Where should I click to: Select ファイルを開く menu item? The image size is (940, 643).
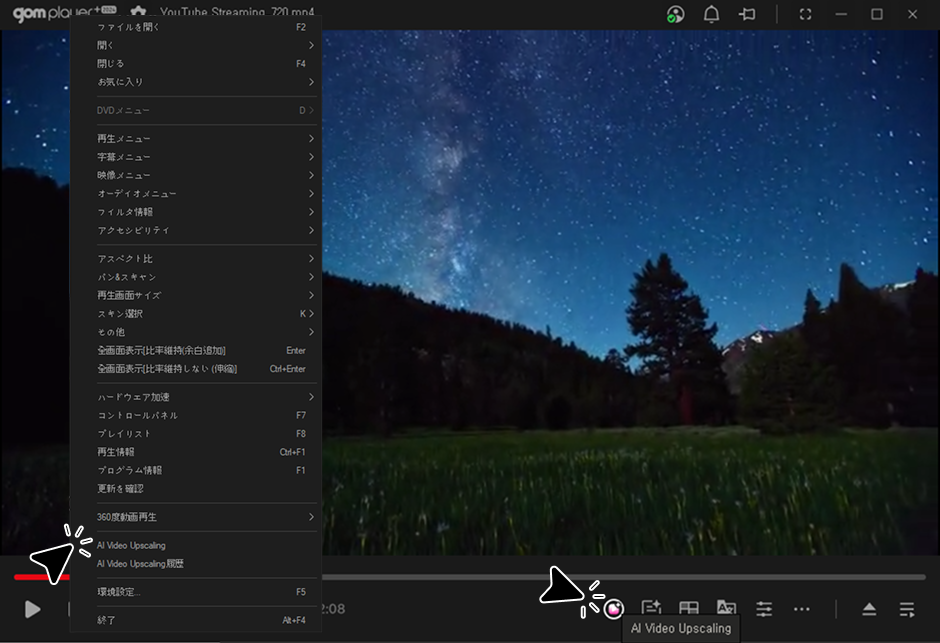(200, 27)
